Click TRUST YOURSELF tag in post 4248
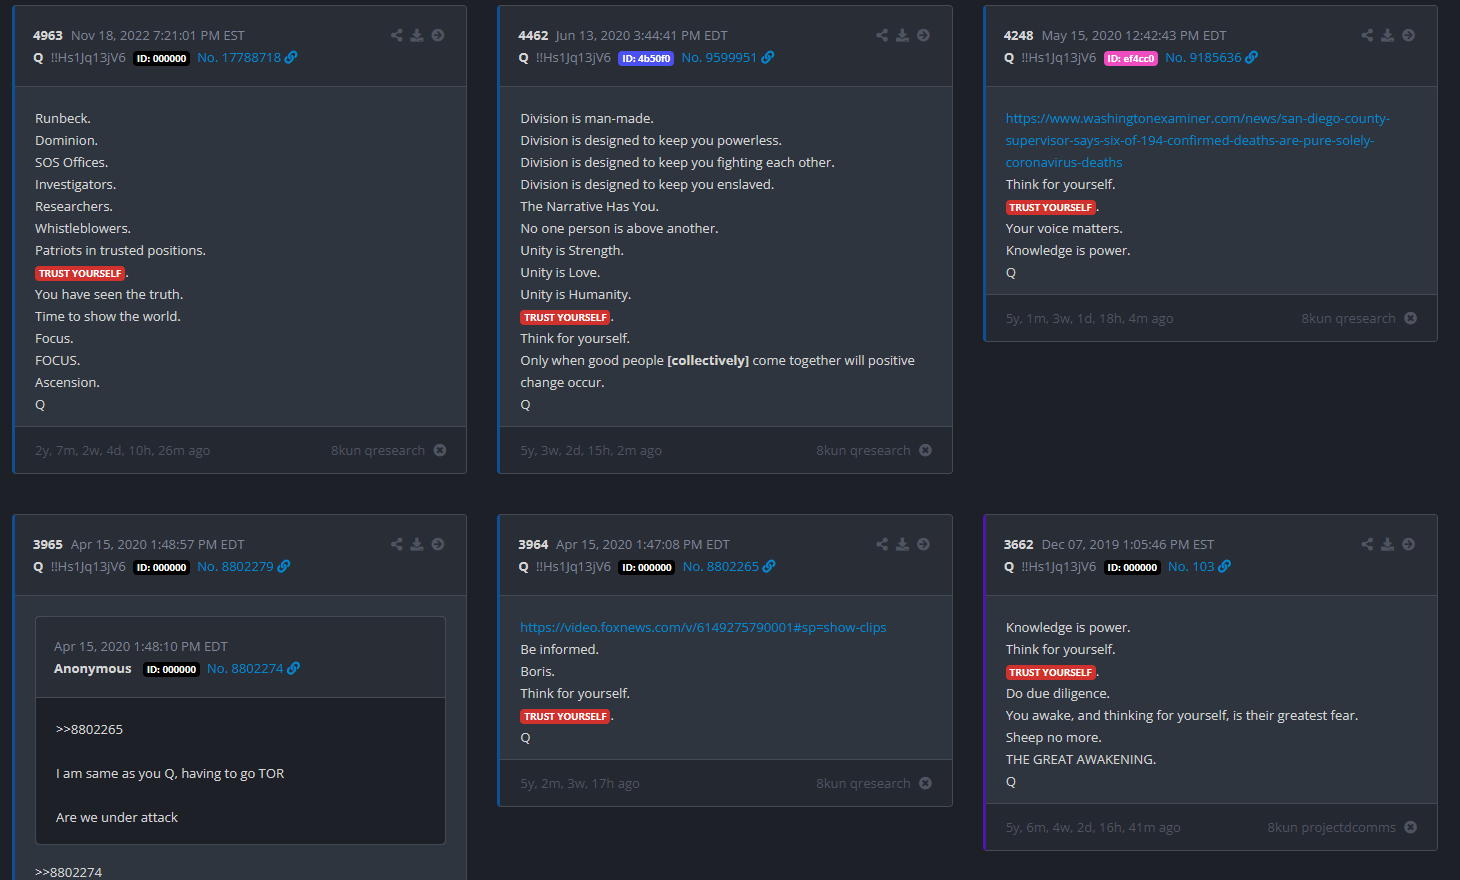The height and width of the screenshot is (880, 1460). (1051, 207)
